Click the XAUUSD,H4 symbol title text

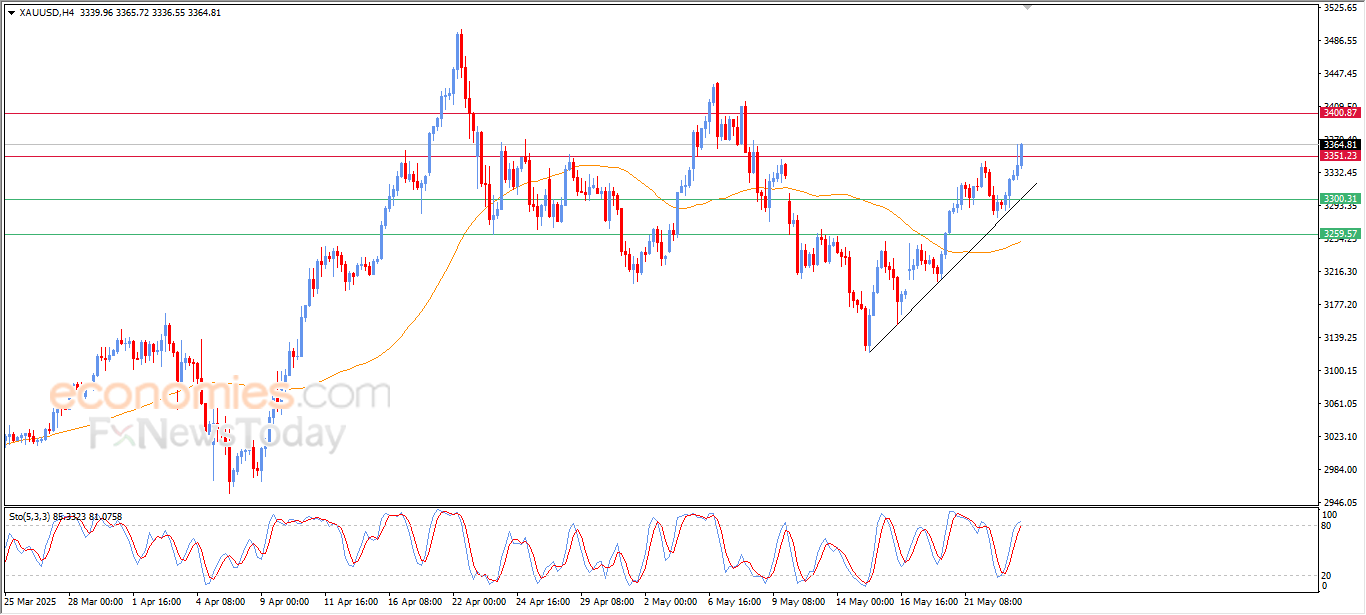tap(47, 13)
